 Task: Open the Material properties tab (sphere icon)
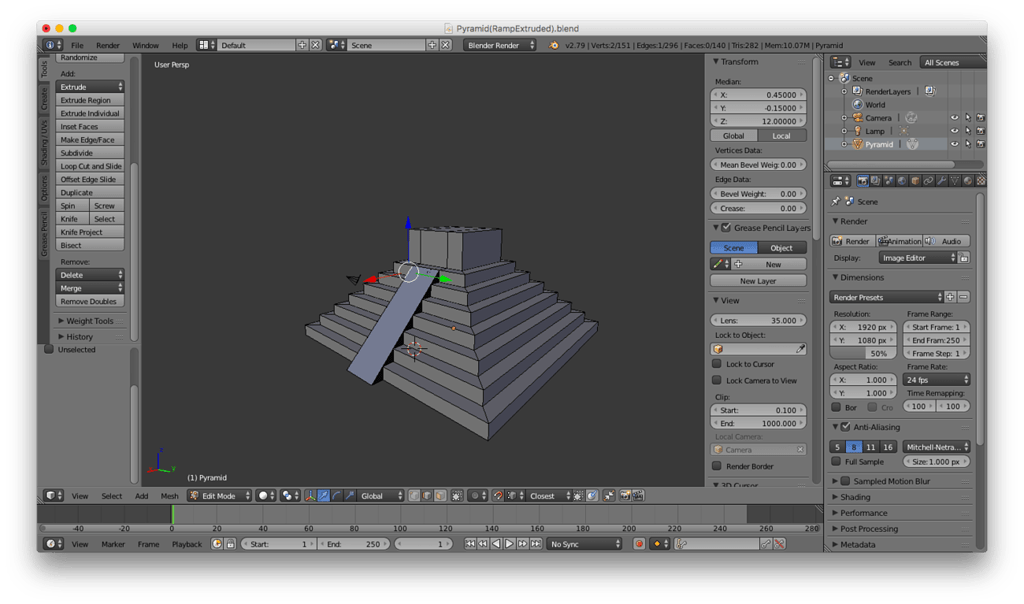pyautogui.click(x=967, y=181)
